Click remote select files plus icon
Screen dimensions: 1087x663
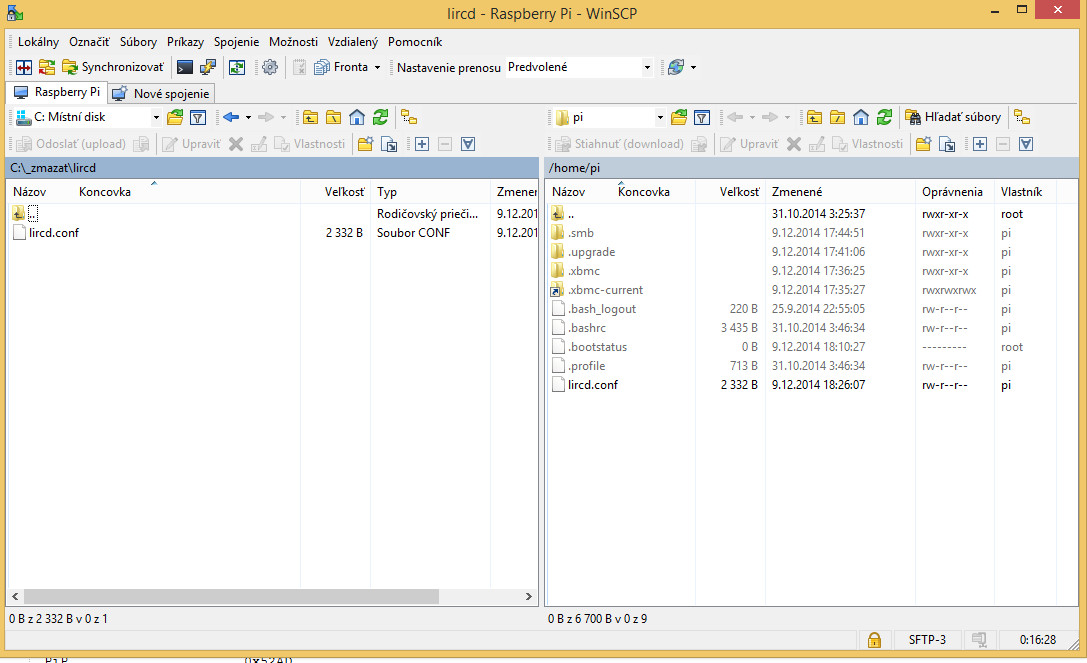coord(980,144)
